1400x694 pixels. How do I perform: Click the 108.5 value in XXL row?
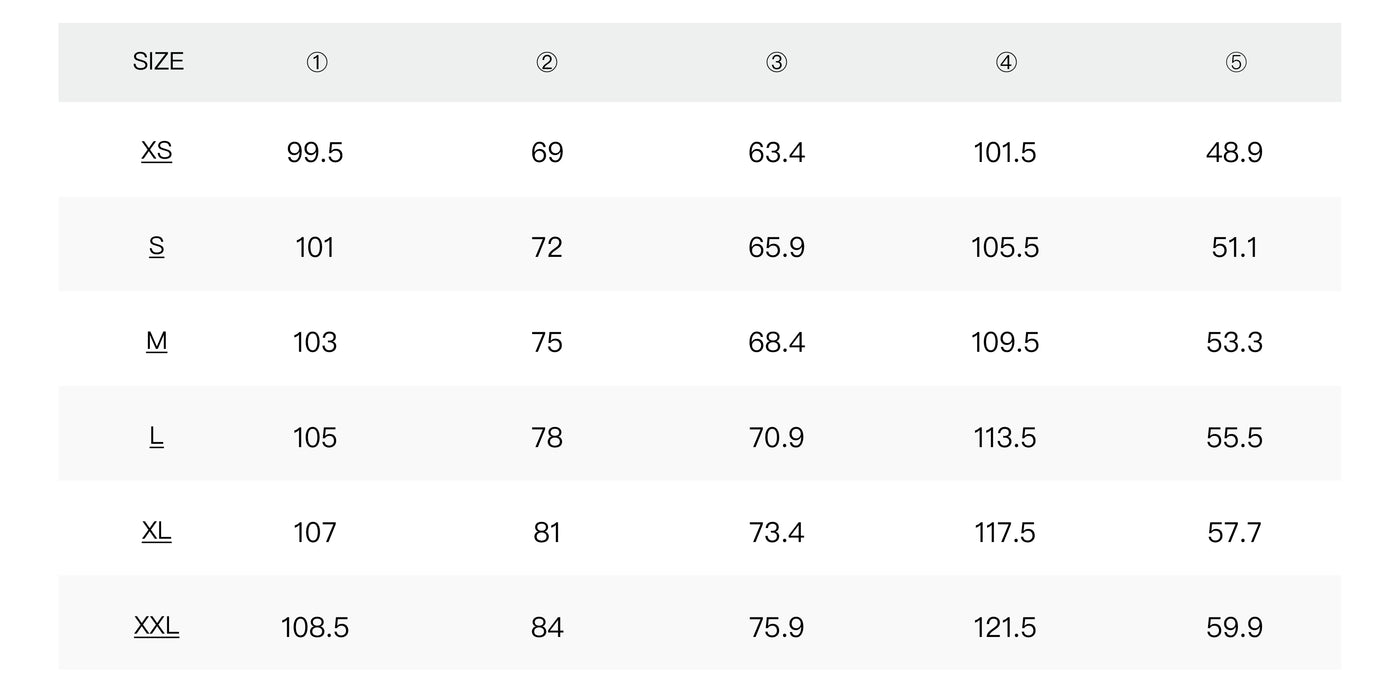[315, 627]
